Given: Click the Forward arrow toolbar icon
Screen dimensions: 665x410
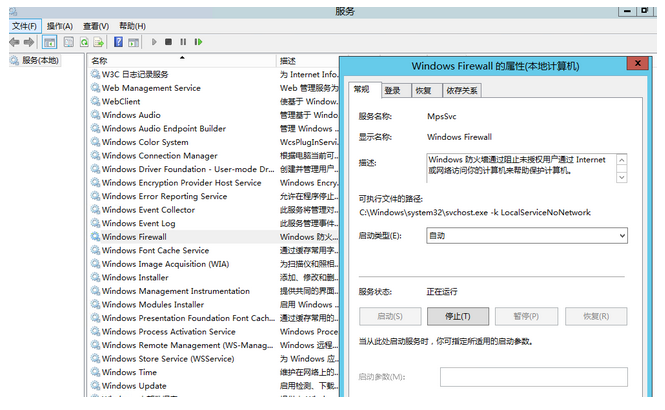Looking at the screenshot, I should pos(29,42).
